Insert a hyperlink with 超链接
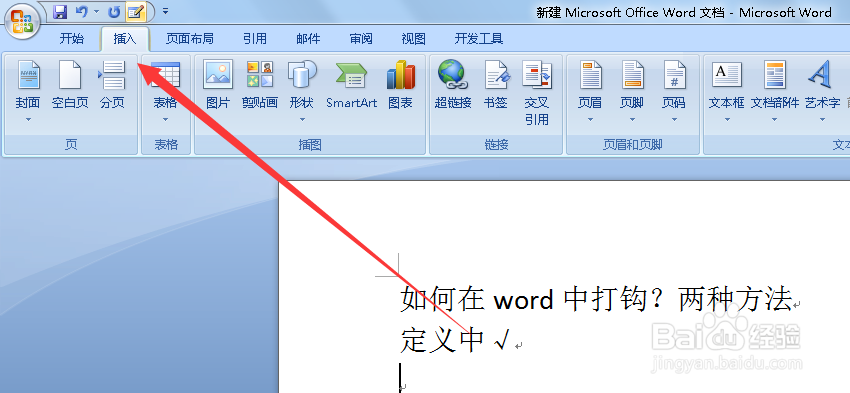Viewport: 850px width, 393px height. pos(453,84)
